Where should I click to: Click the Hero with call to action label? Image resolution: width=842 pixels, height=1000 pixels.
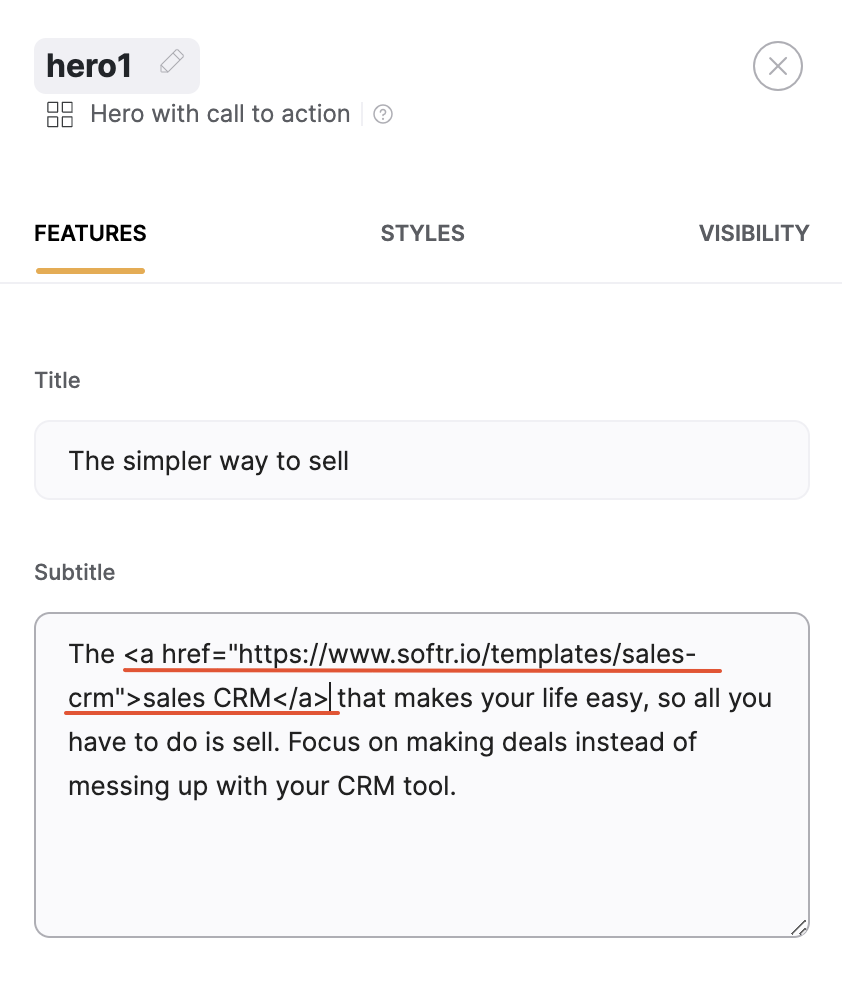click(220, 114)
